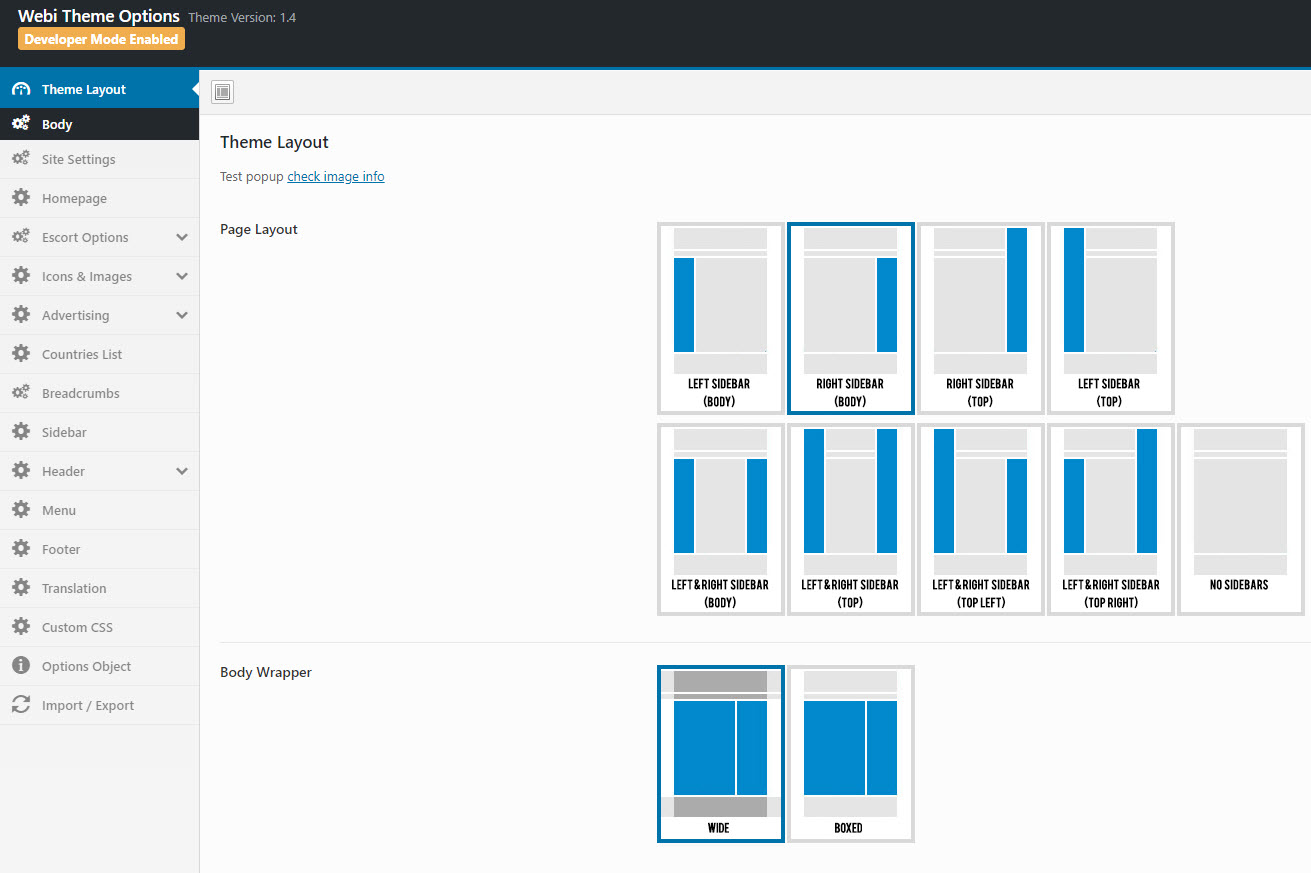Image resolution: width=1311 pixels, height=873 pixels.
Task: Open the Custom CSS section
Action: coord(99,627)
